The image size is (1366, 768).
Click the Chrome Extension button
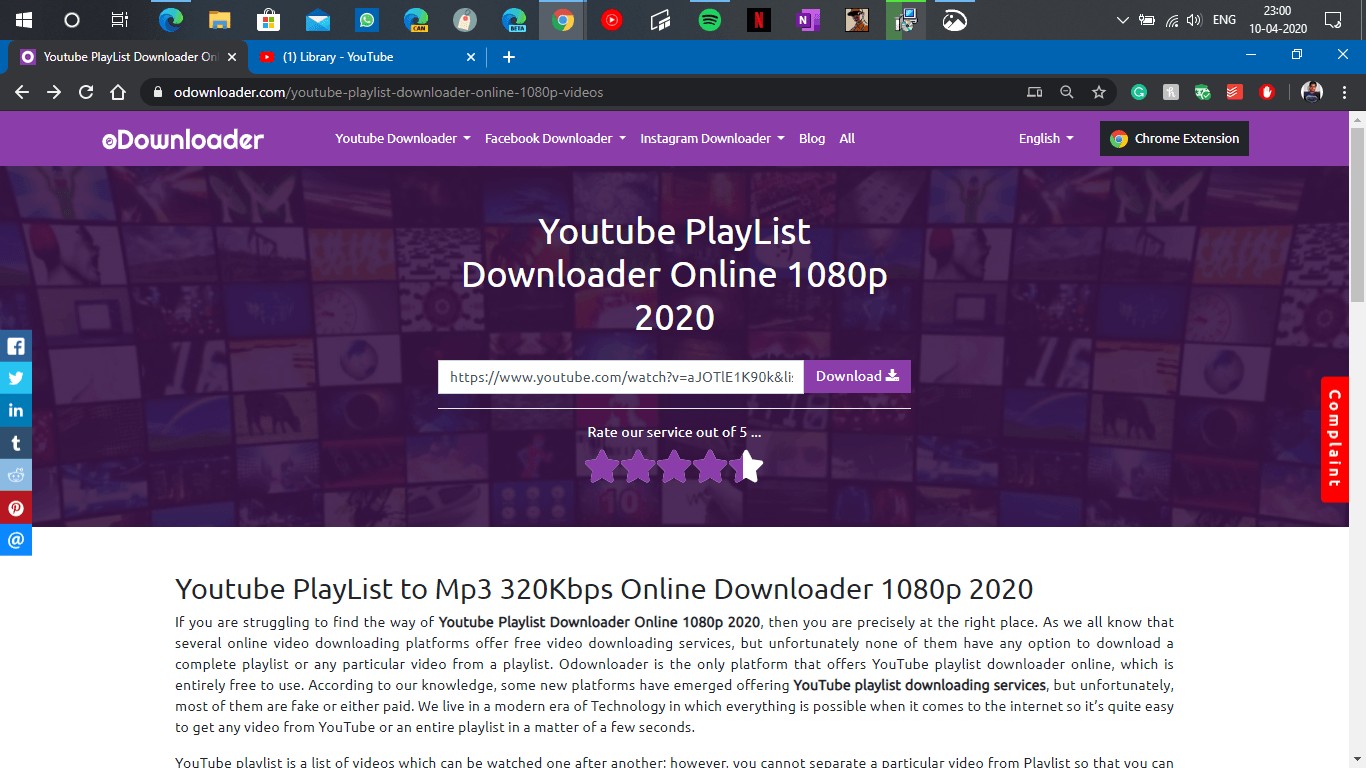1174,139
